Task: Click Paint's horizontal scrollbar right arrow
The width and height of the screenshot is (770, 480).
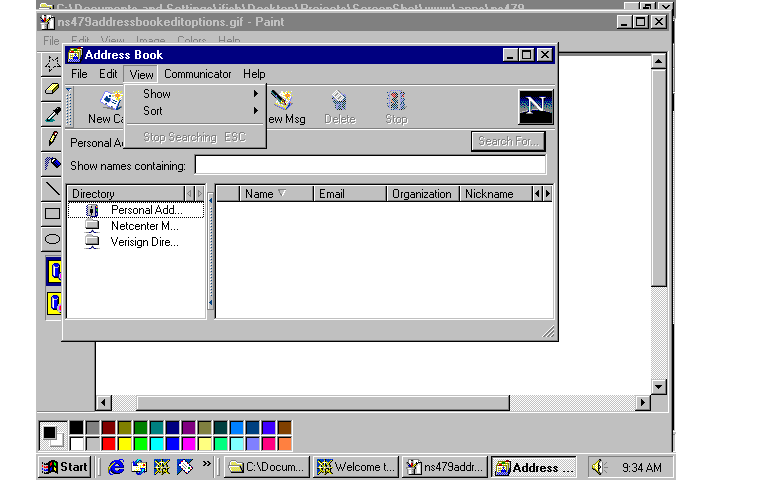Action: click(x=642, y=402)
